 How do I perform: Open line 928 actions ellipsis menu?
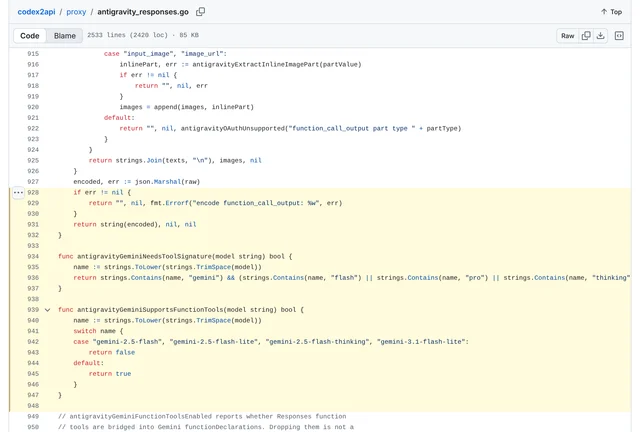click(x=18, y=192)
